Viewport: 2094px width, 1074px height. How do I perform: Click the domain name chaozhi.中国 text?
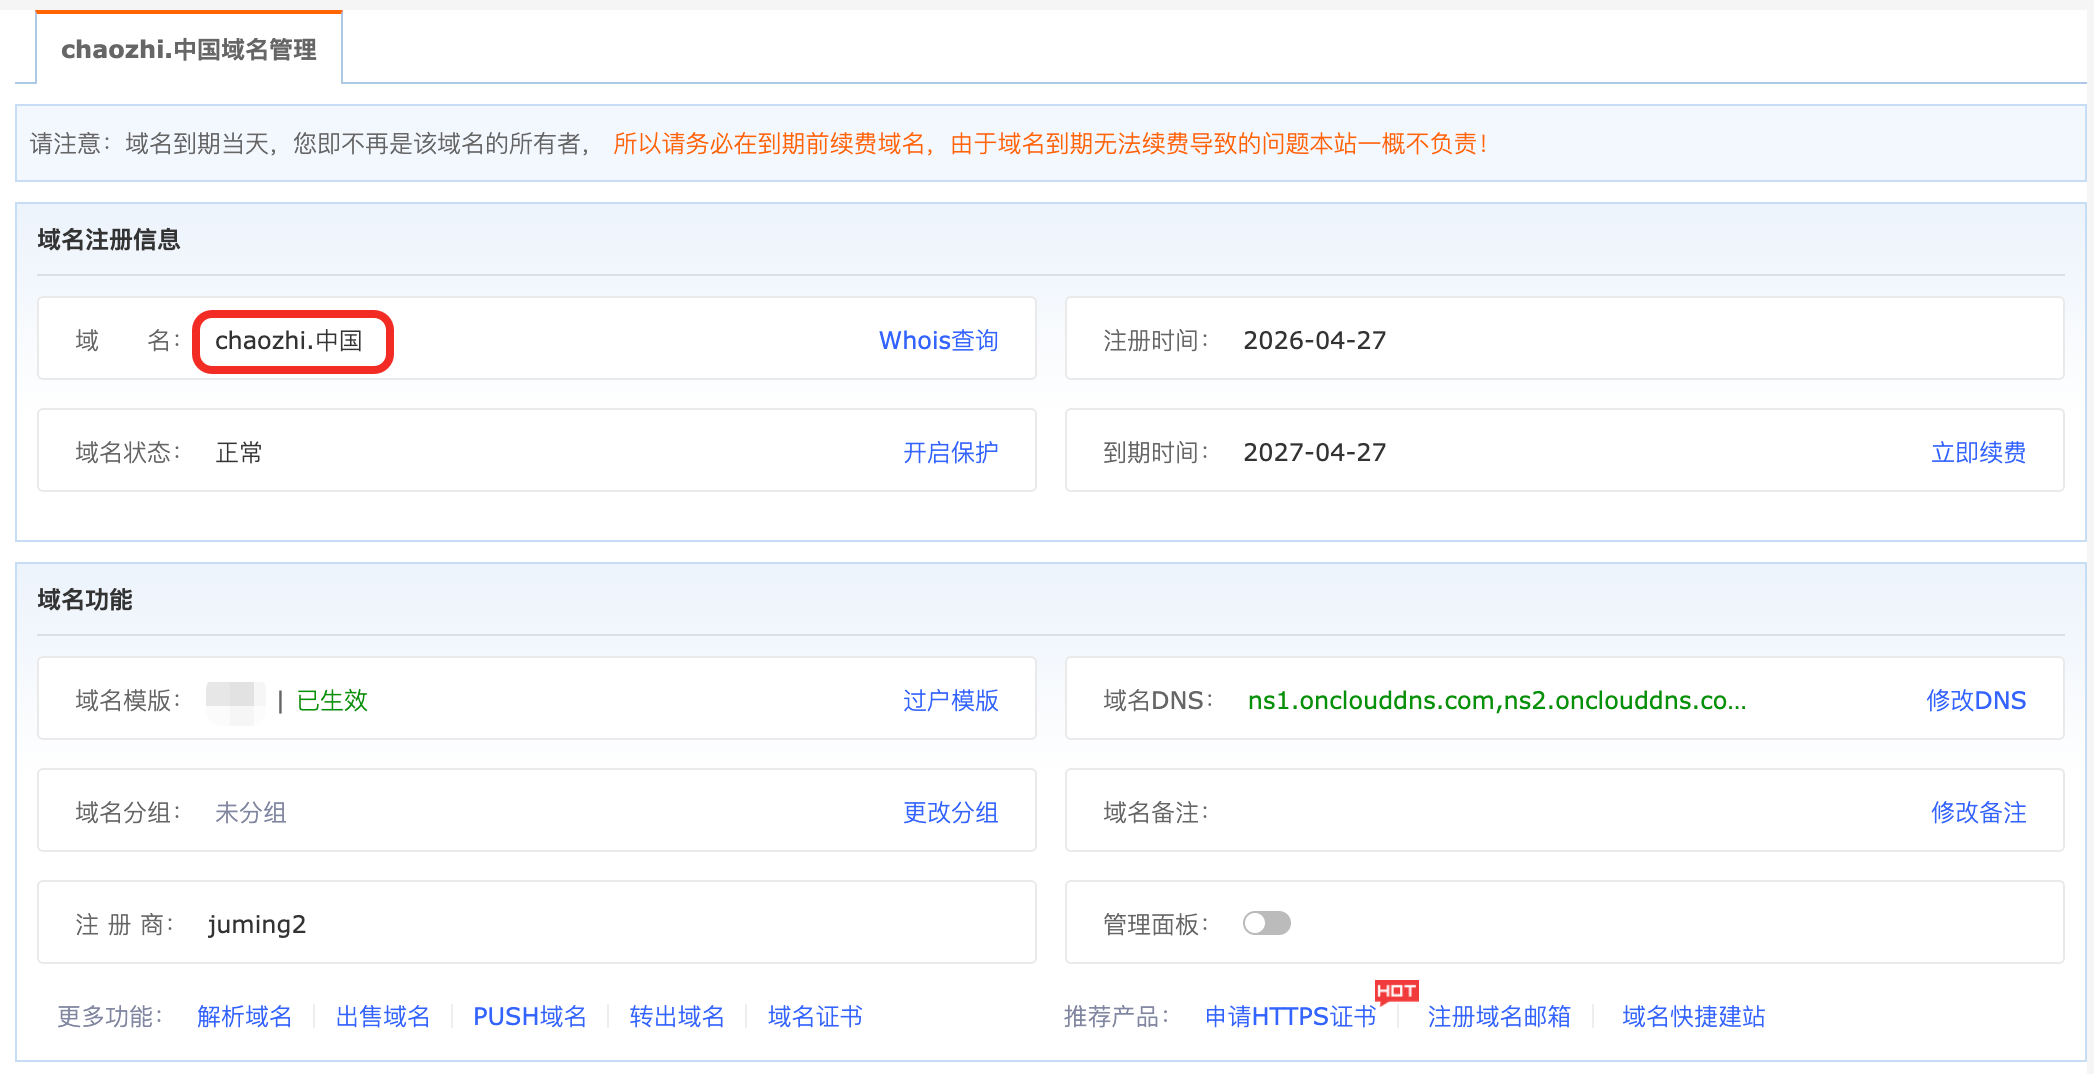(289, 341)
